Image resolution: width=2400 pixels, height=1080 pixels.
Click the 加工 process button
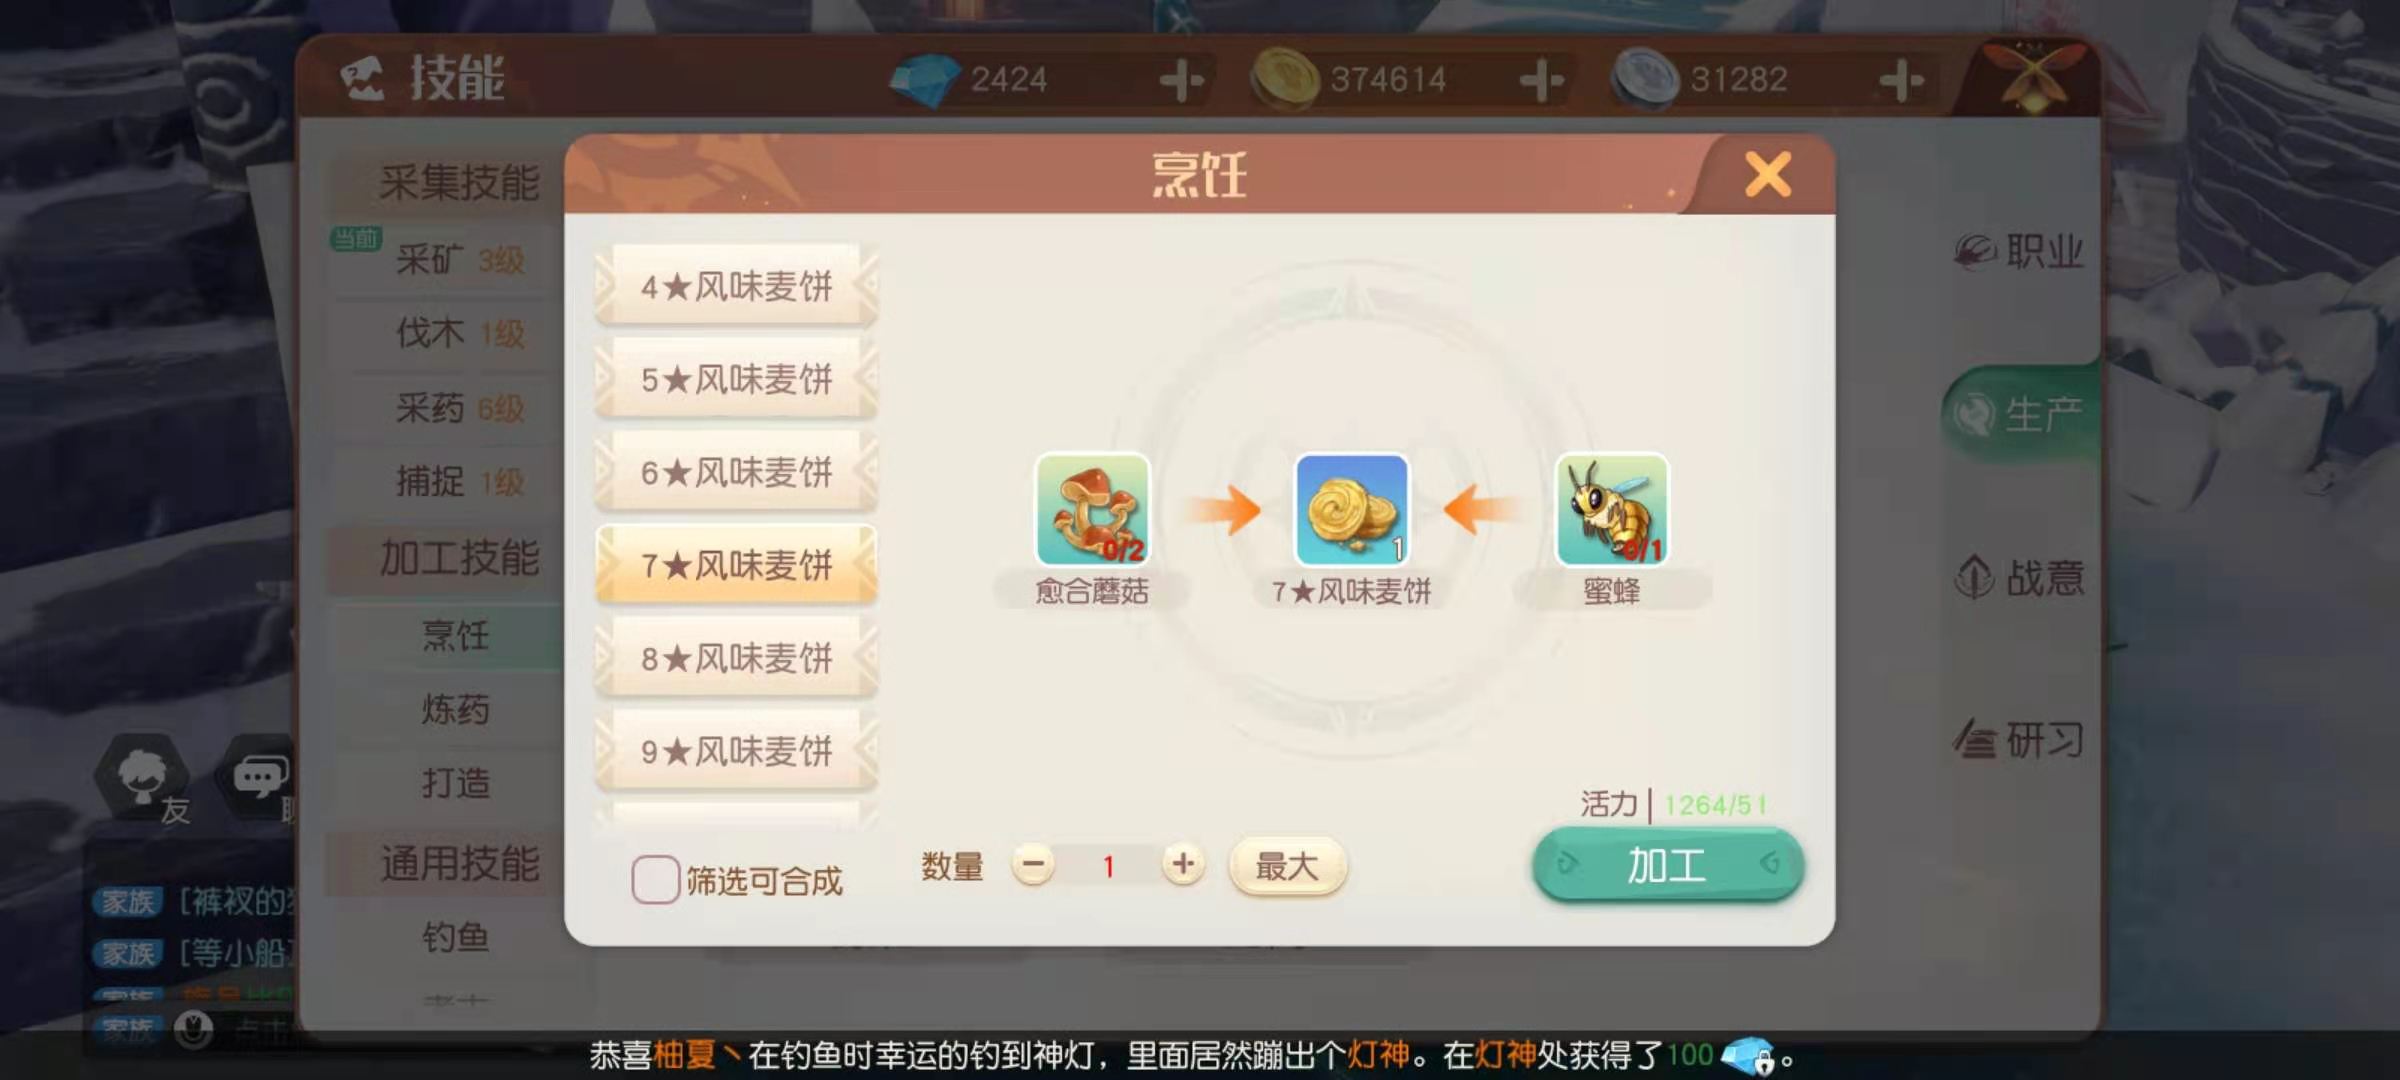click(1668, 865)
